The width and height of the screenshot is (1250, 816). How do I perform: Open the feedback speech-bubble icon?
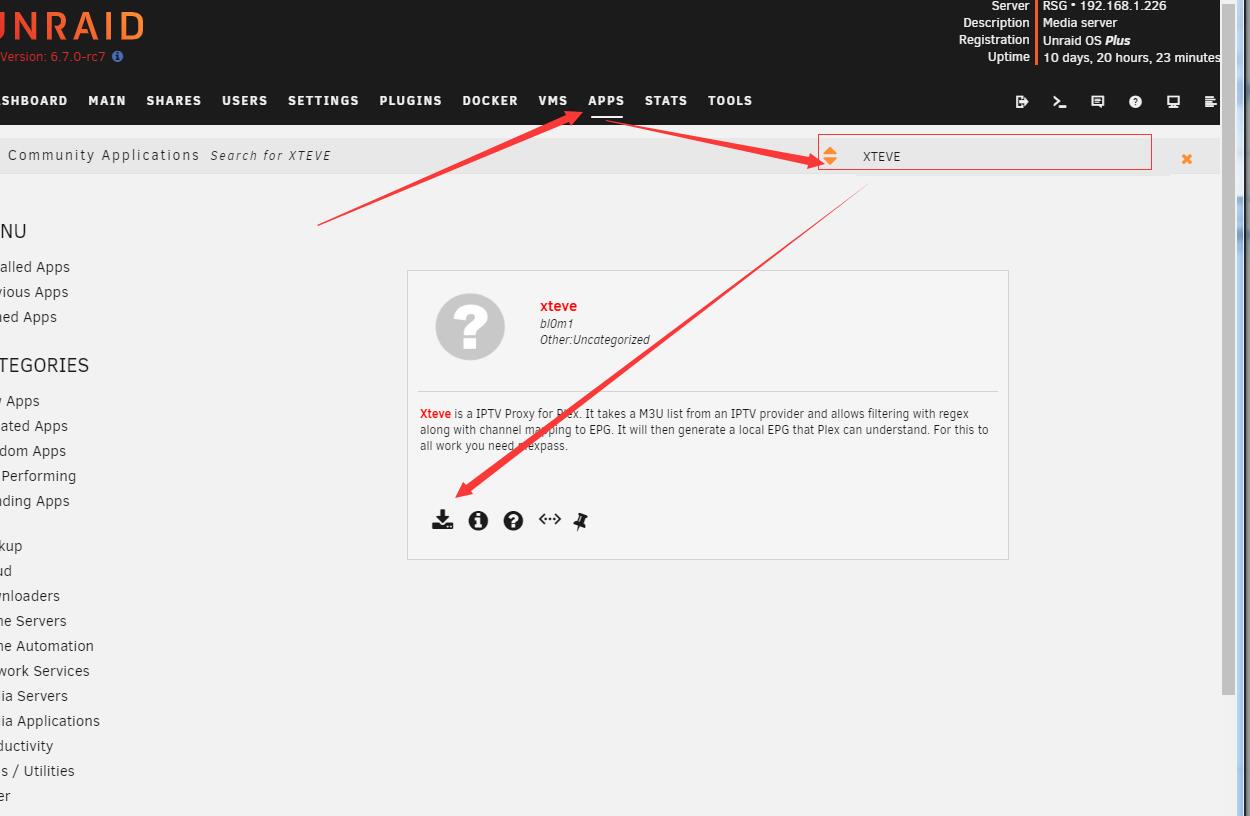pyautogui.click(x=1097, y=101)
